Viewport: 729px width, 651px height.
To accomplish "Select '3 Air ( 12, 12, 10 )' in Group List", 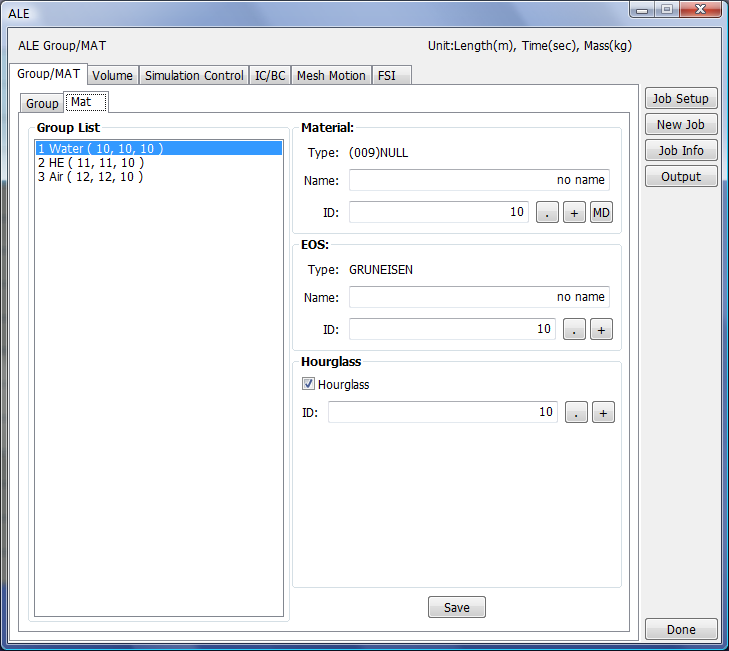I will 159,177.
